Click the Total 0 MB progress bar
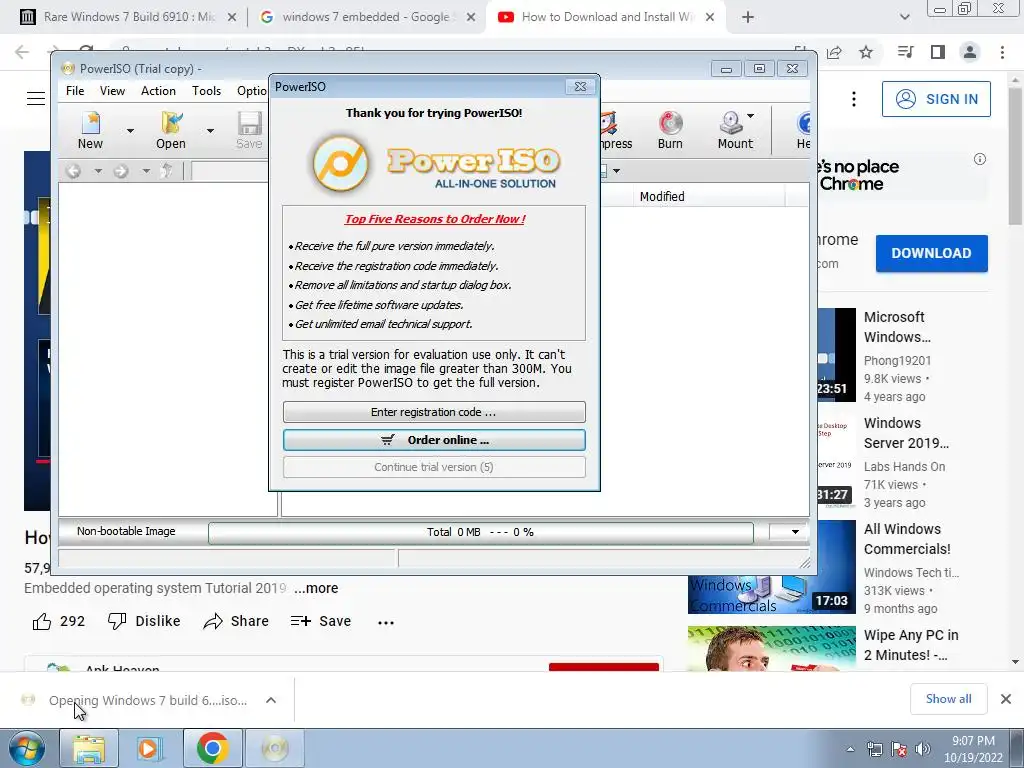 (x=481, y=532)
